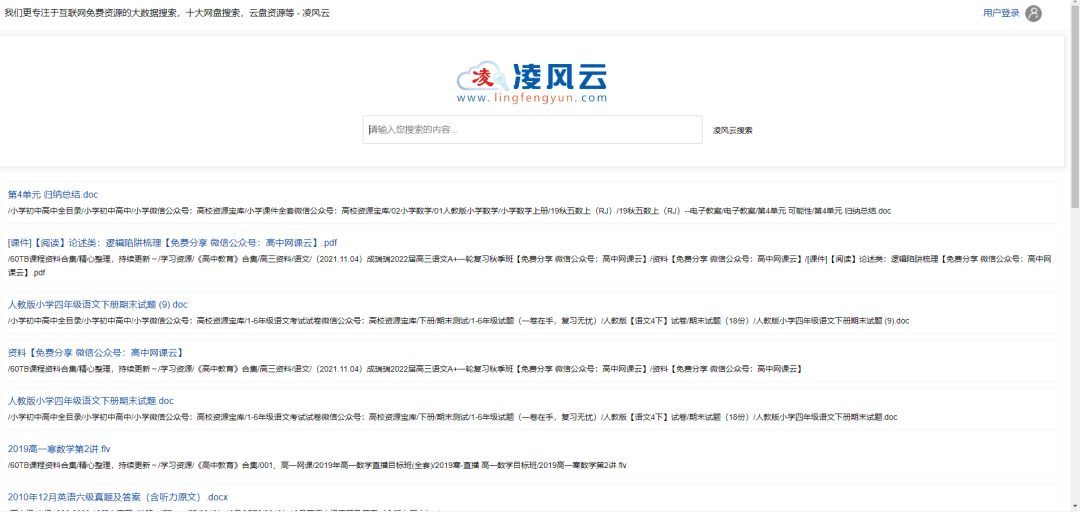
Task: Open the 论述类：逻辑陷阱梳理 .pdf result
Action: (x=172, y=242)
